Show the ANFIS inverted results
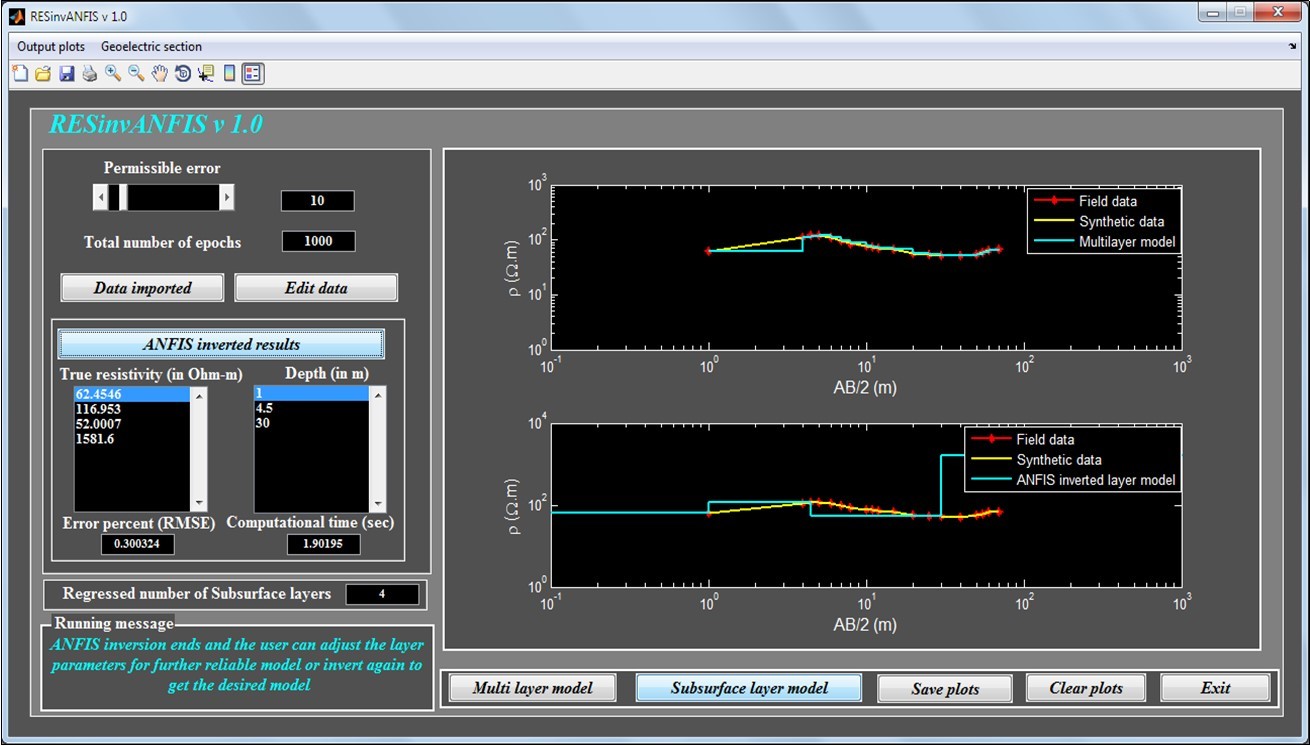Screen dimensions: 1310x746 220,343
